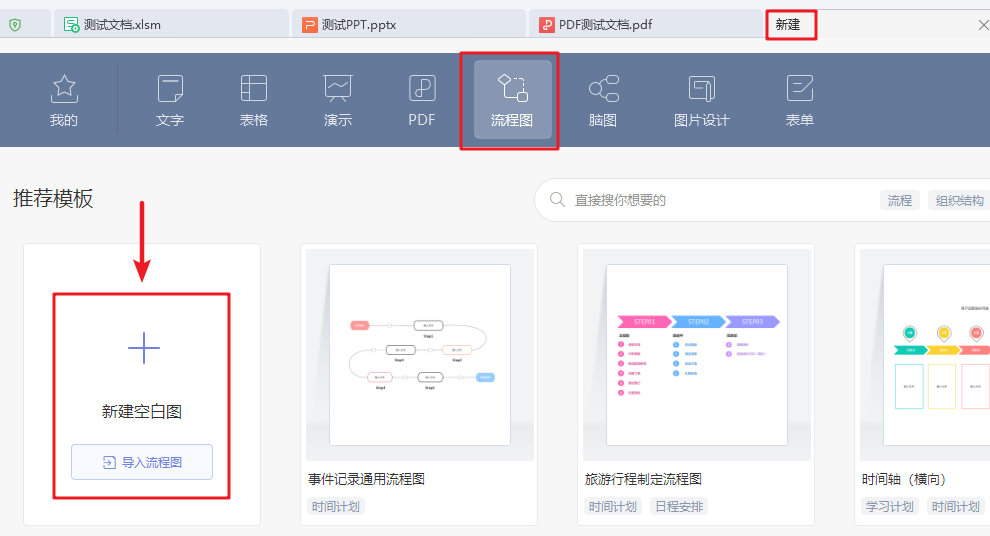The image size is (990, 536).
Task: Select the 新建 tab
Action: tap(788, 25)
